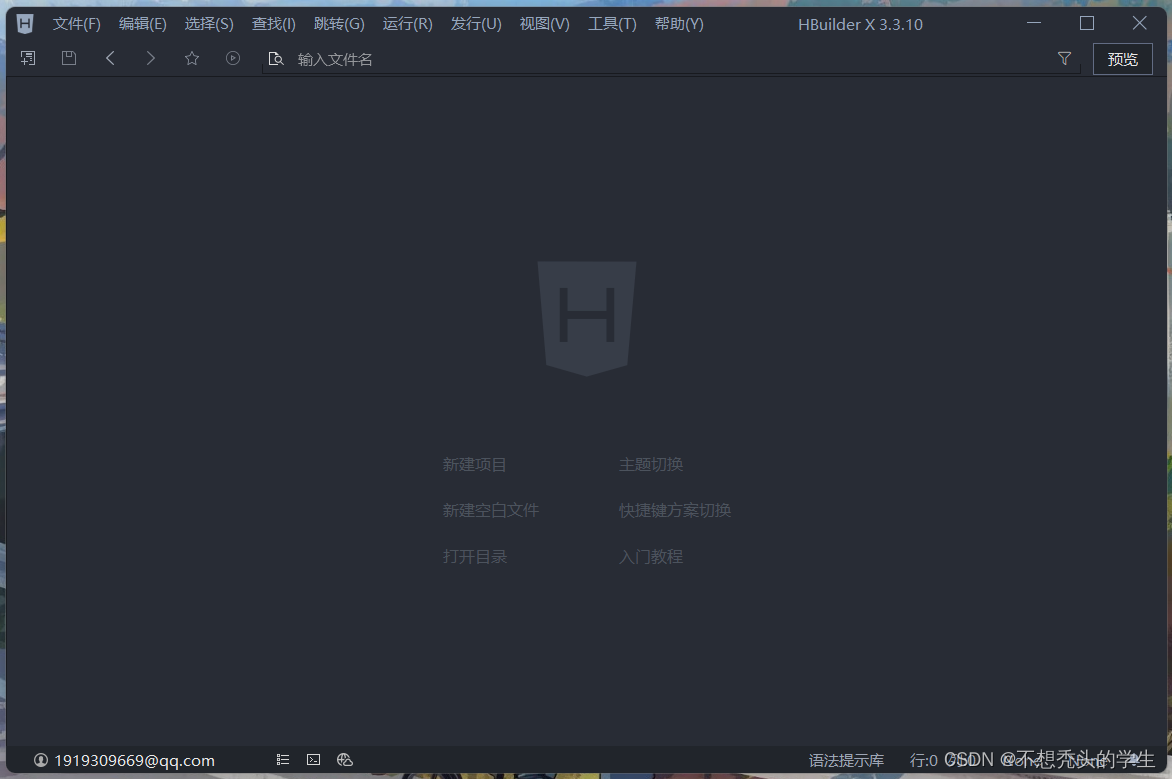Open the 发行(U) menu
Screen dimensions: 1172x779
point(476,24)
